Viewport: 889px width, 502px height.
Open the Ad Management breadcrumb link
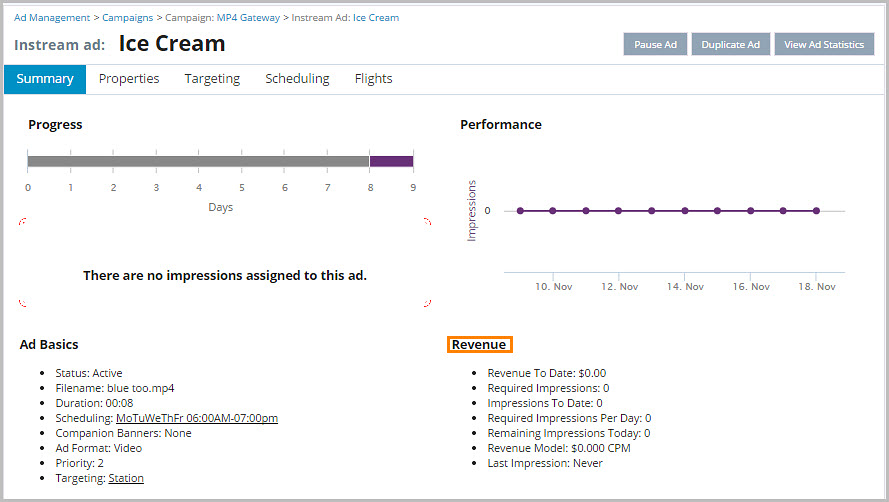(x=51, y=18)
